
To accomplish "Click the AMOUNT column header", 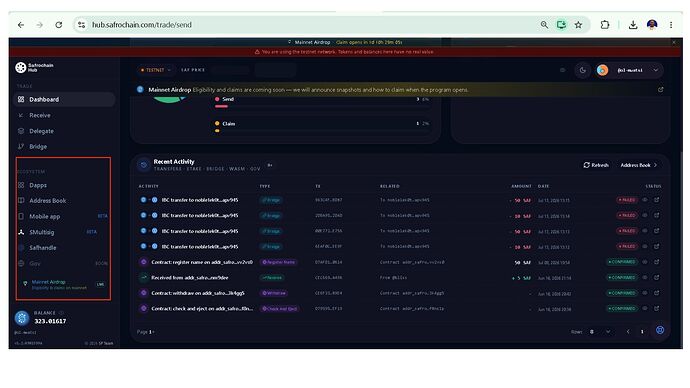I will pyautogui.click(x=521, y=186).
